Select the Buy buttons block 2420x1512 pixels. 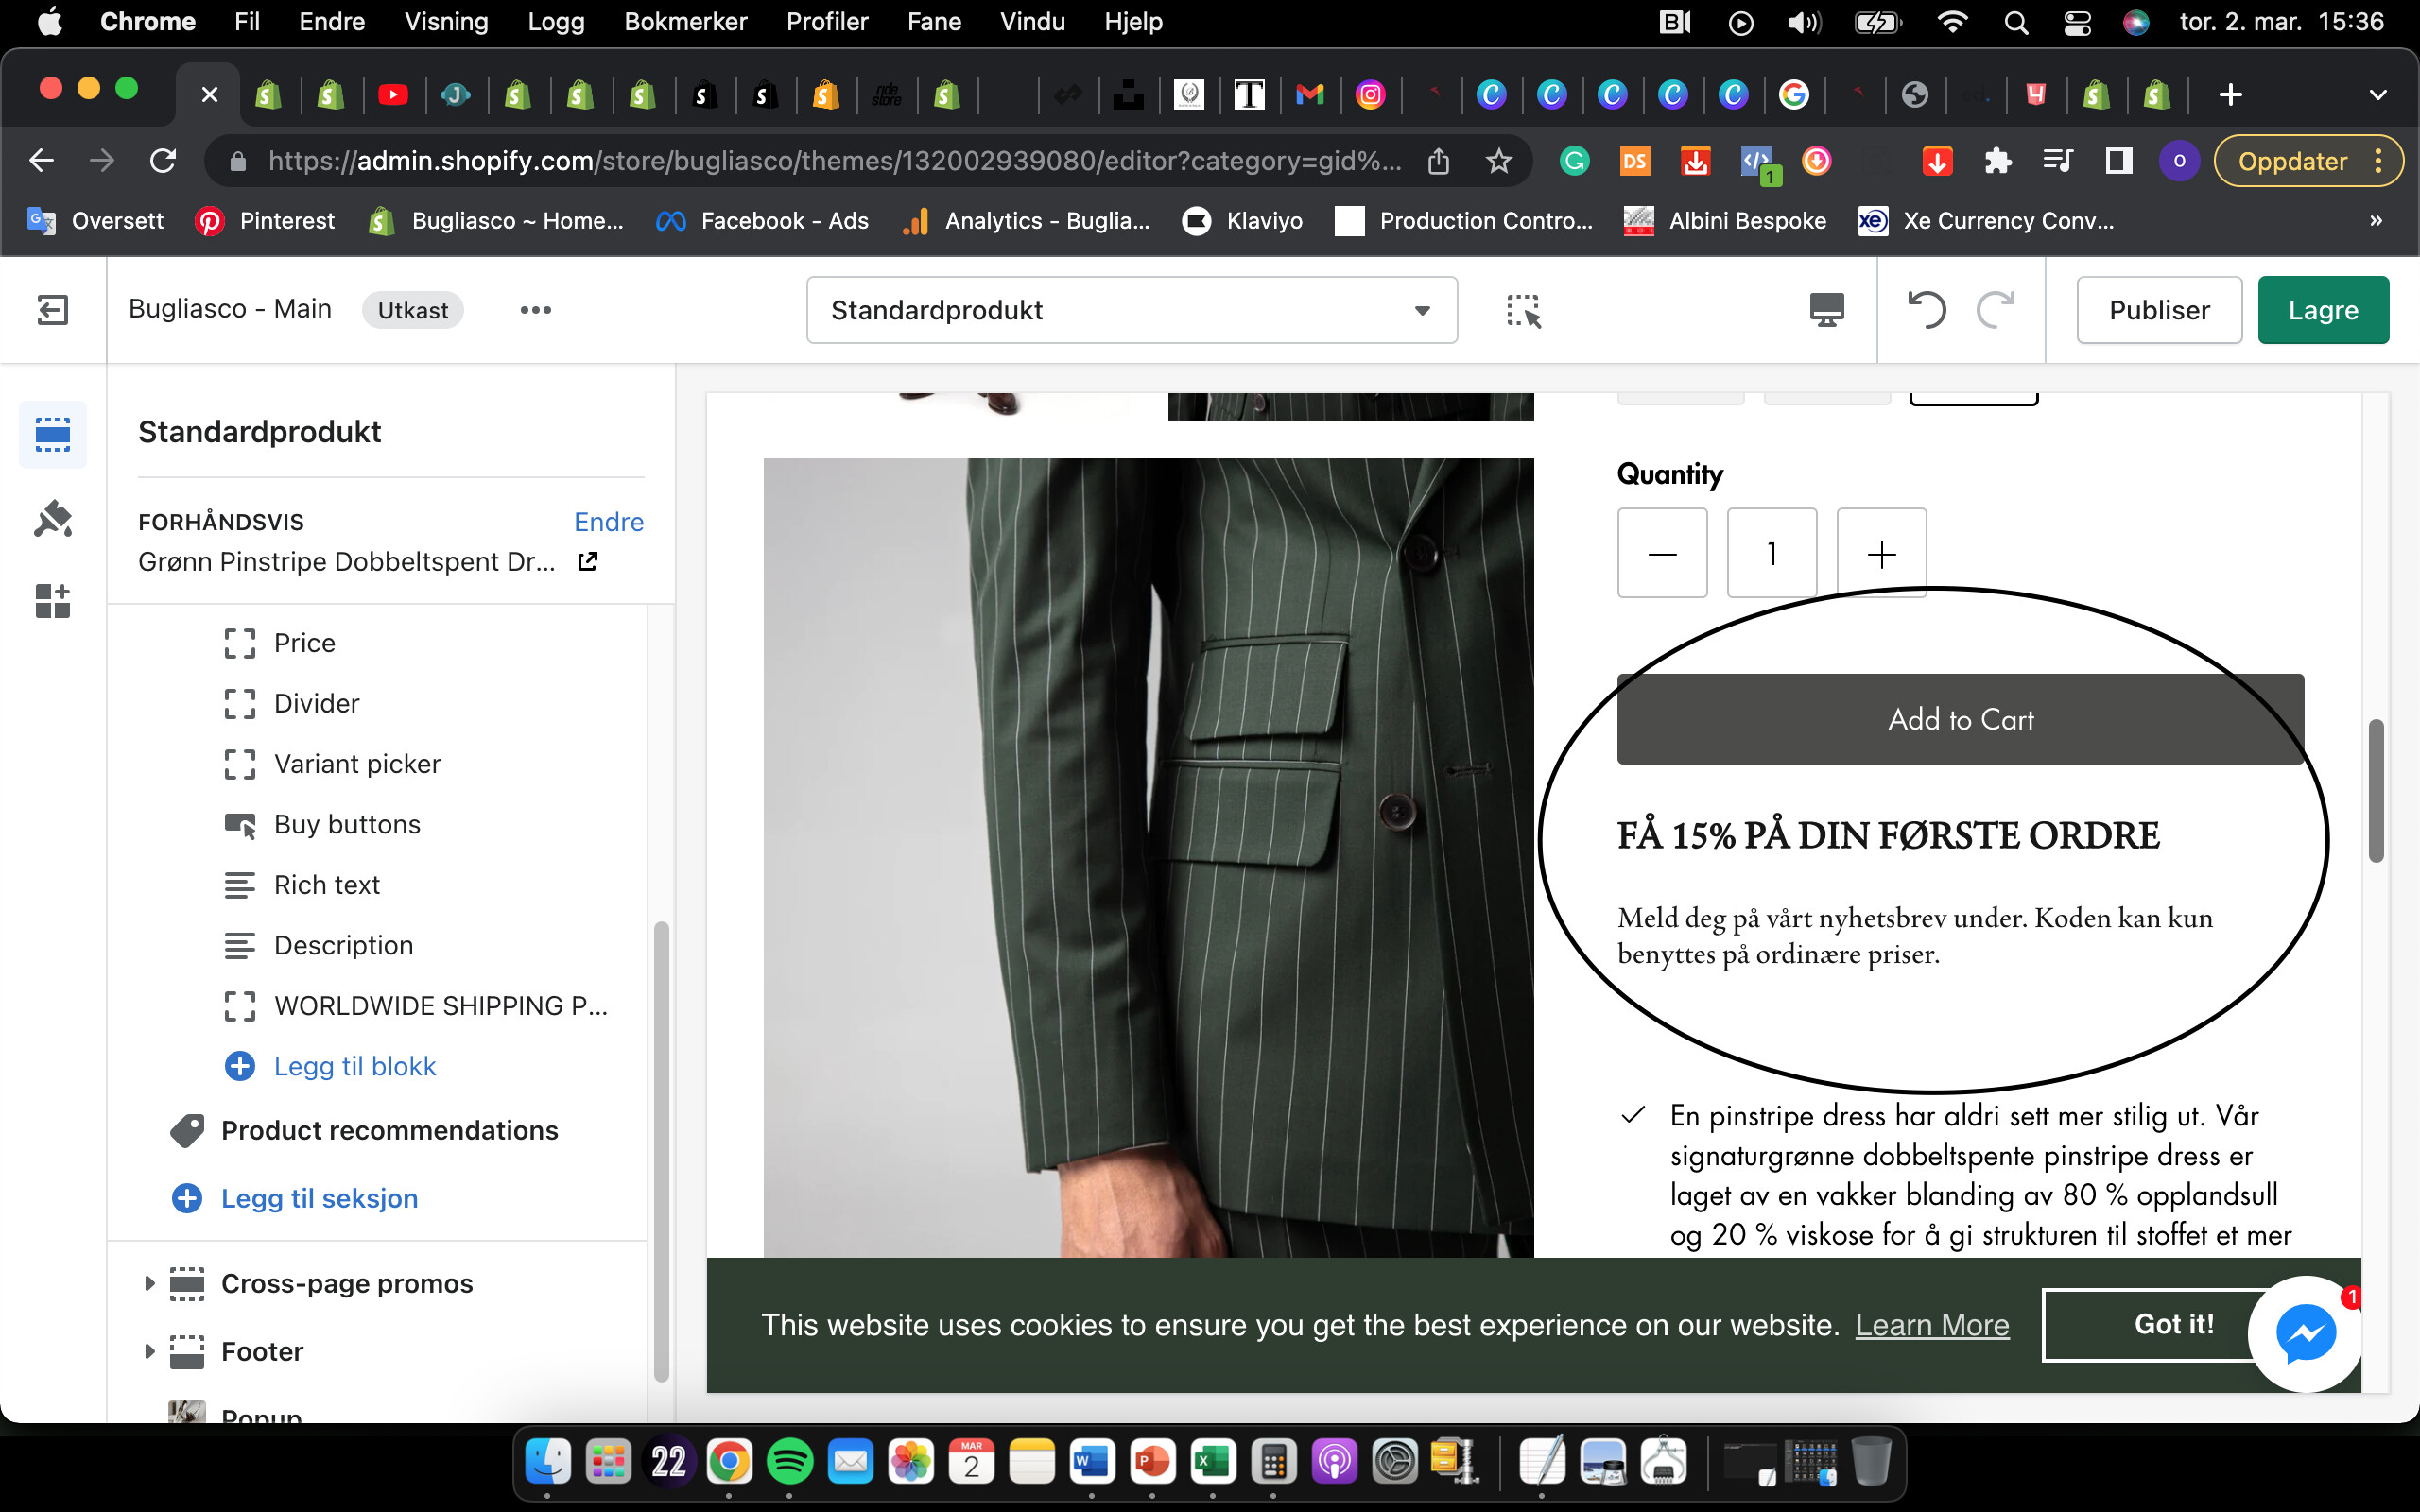click(347, 824)
